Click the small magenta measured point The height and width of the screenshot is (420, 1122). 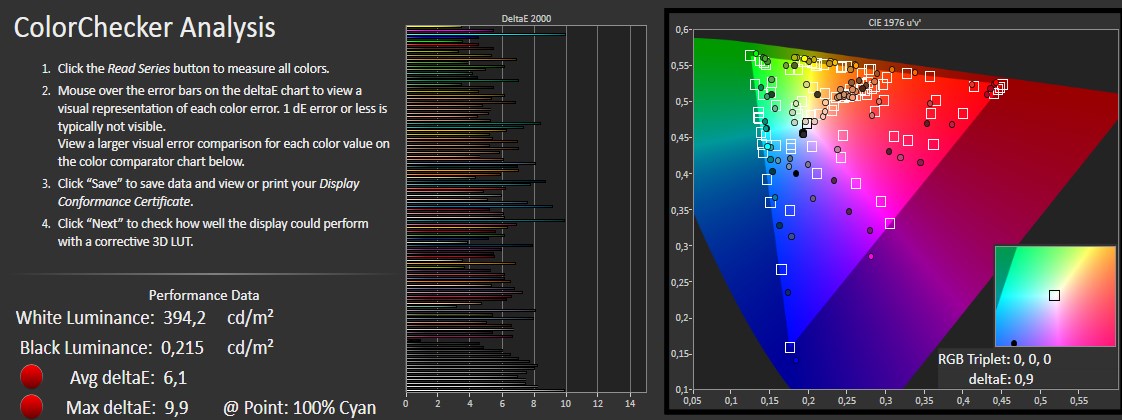point(871,257)
